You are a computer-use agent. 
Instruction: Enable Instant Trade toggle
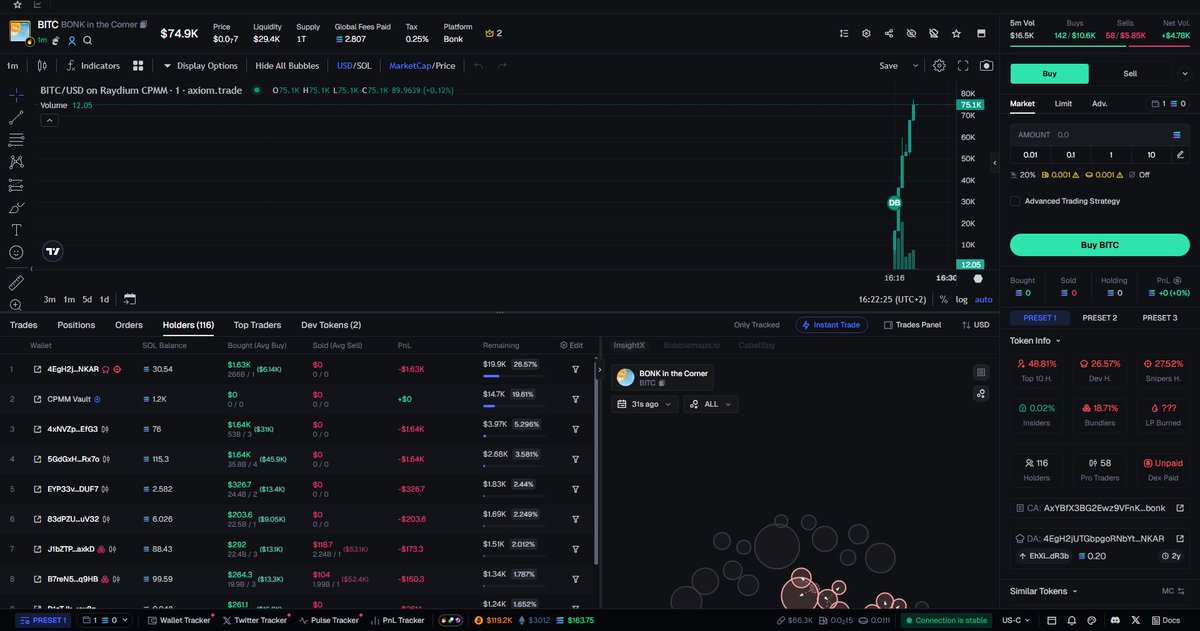[831, 325]
